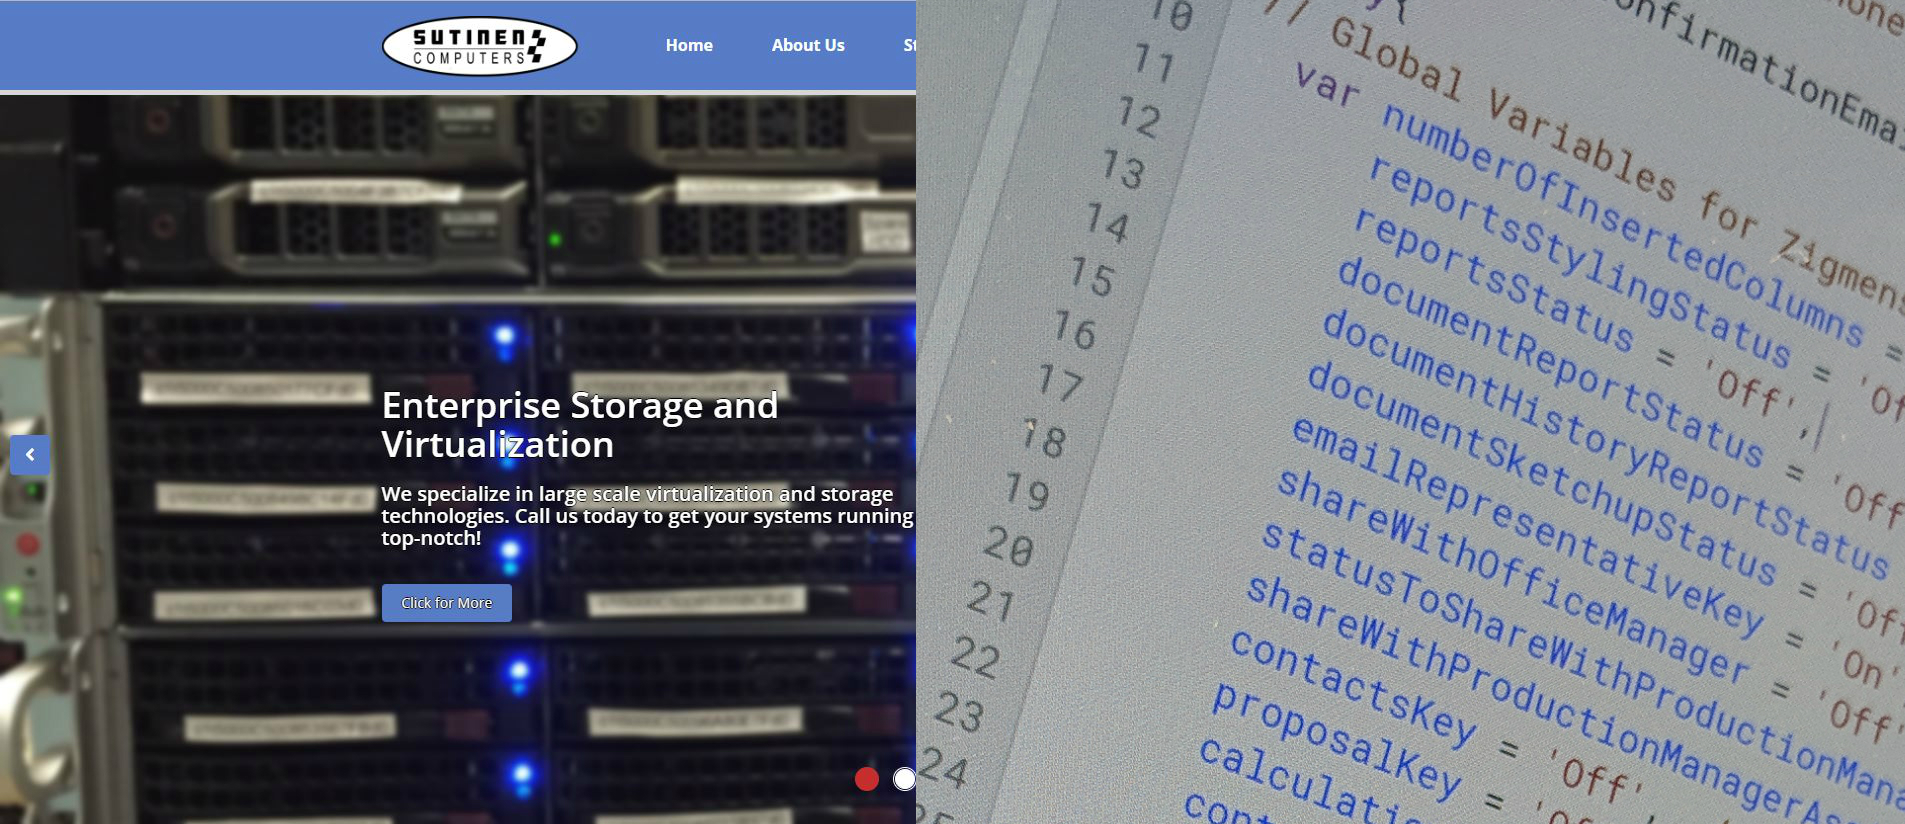Go to the previous slide arrow
Image resolution: width=1905 pixels, height=824 pixels.
coord(30,455)
